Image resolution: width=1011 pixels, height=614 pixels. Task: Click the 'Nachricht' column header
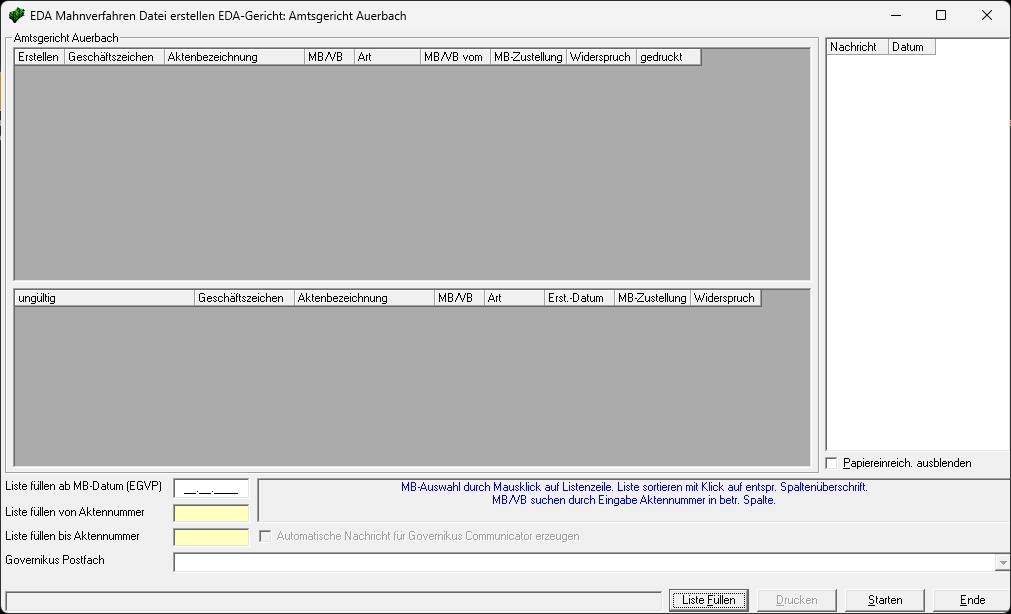point(857,47)
